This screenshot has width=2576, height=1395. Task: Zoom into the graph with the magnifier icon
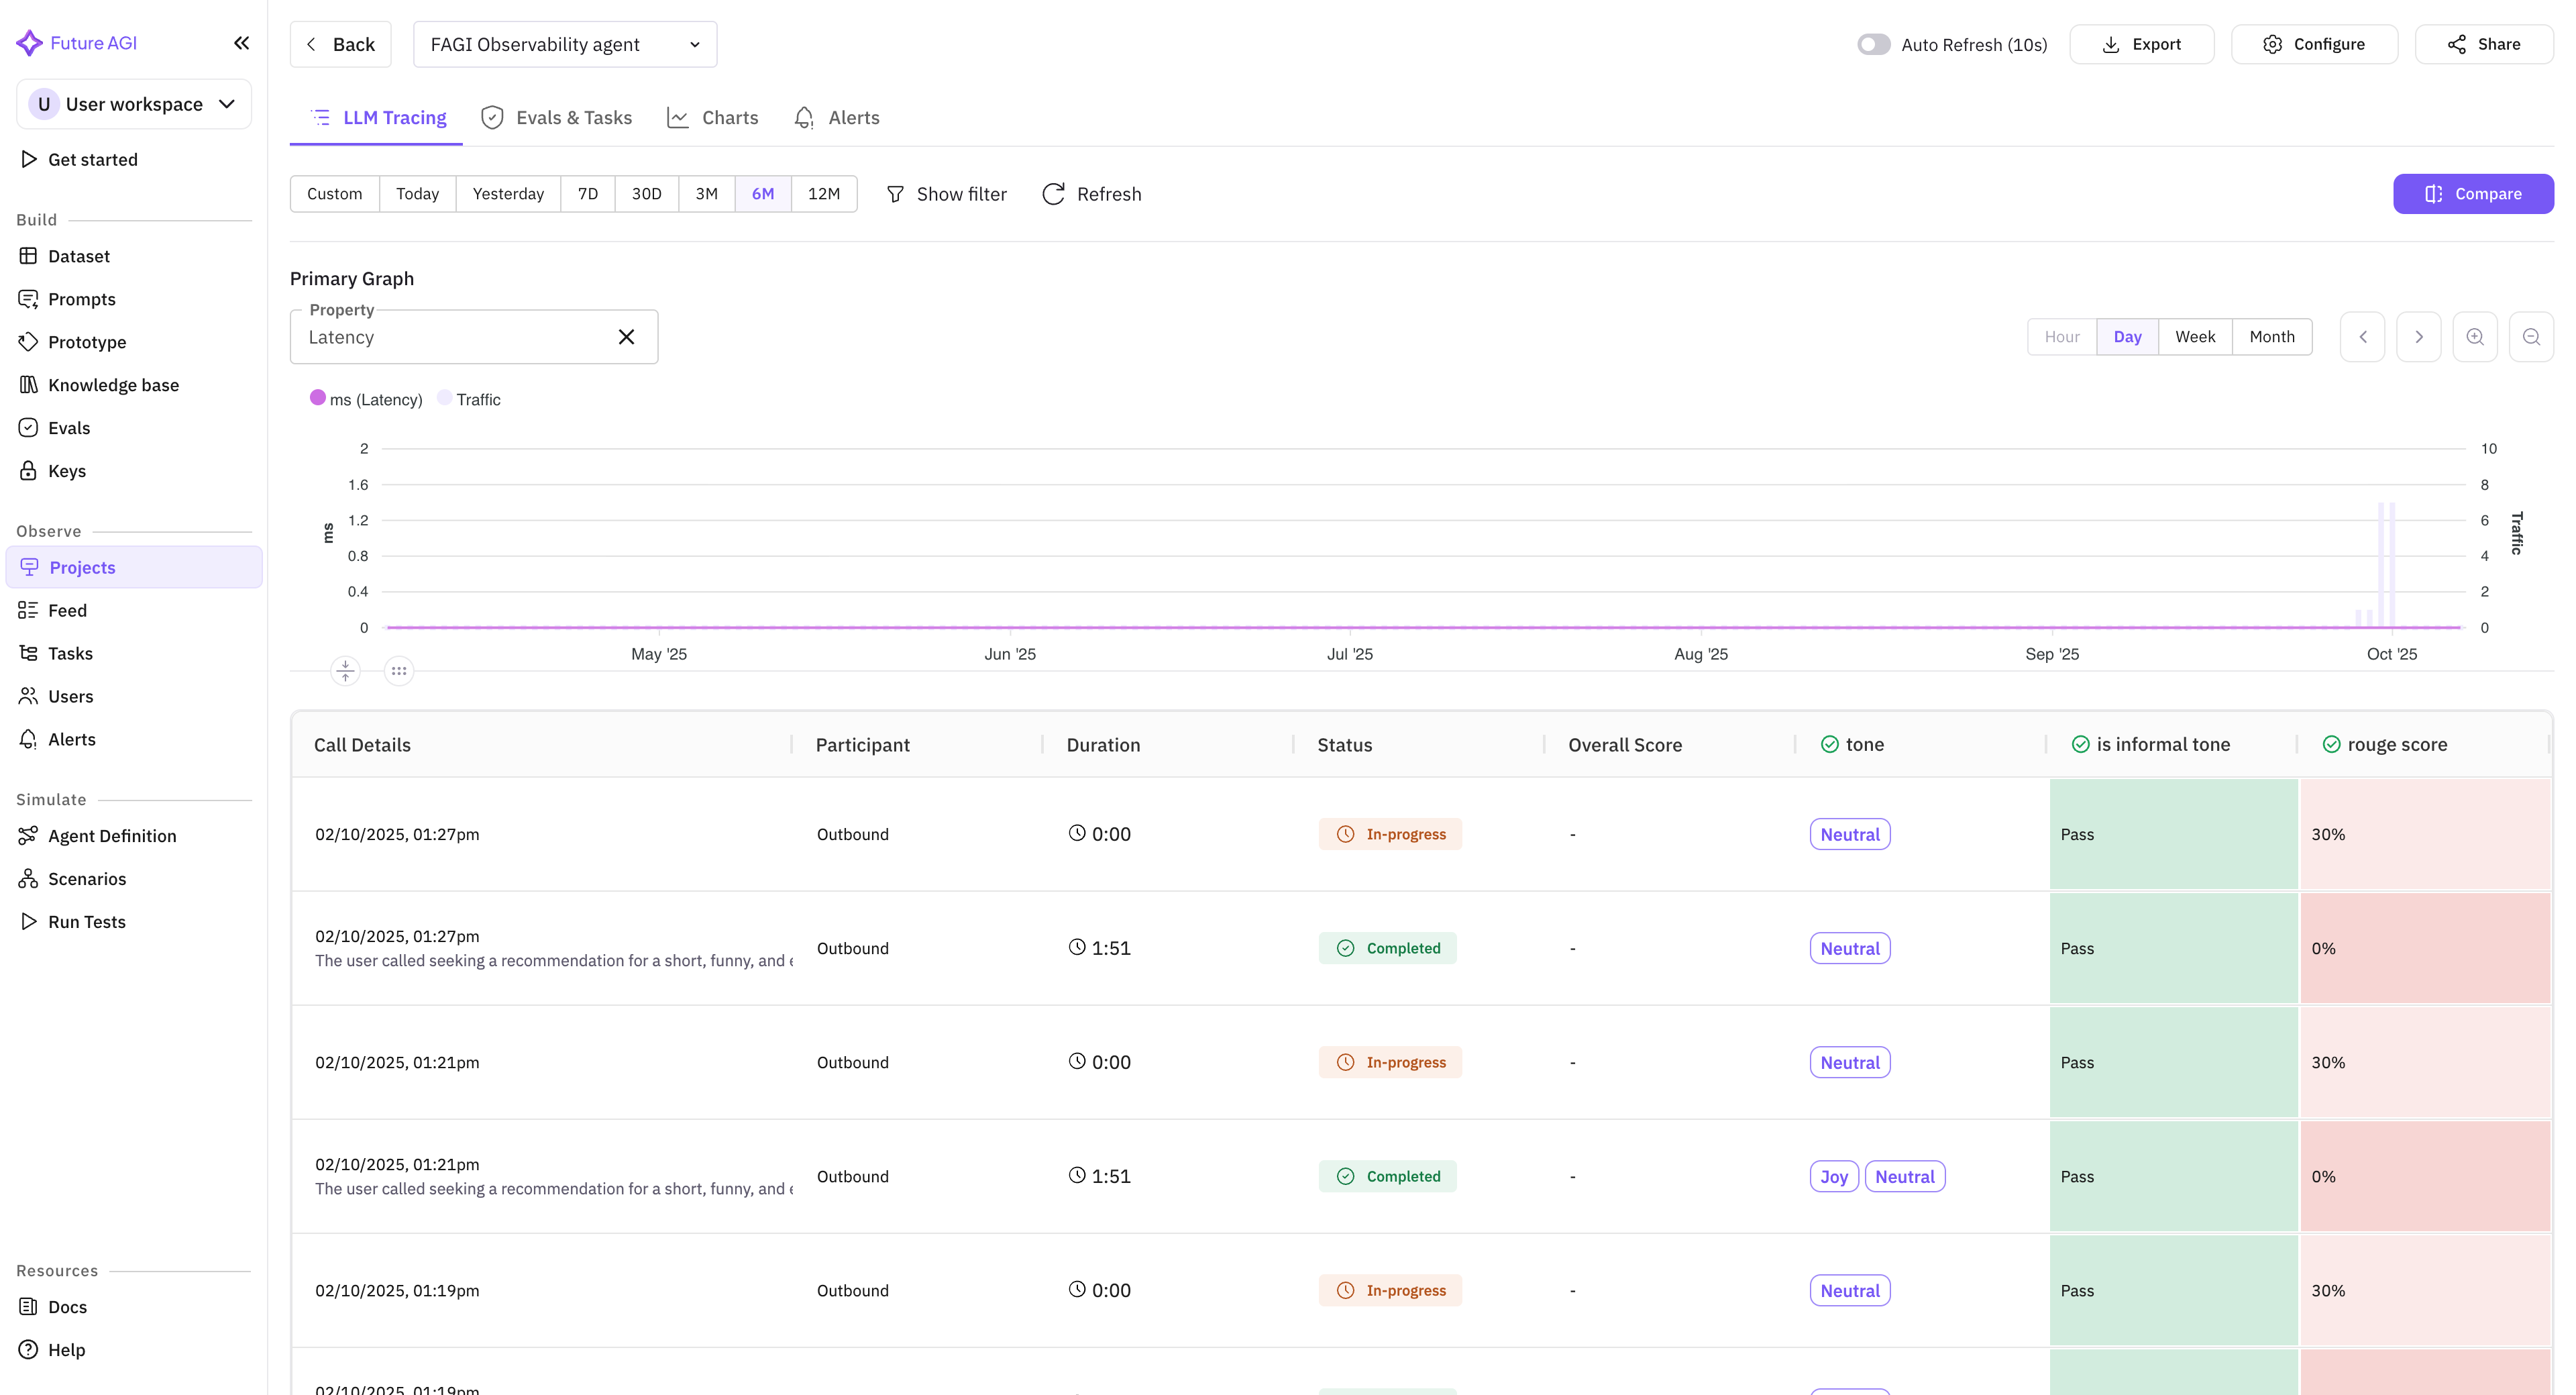pos(2476,336)
